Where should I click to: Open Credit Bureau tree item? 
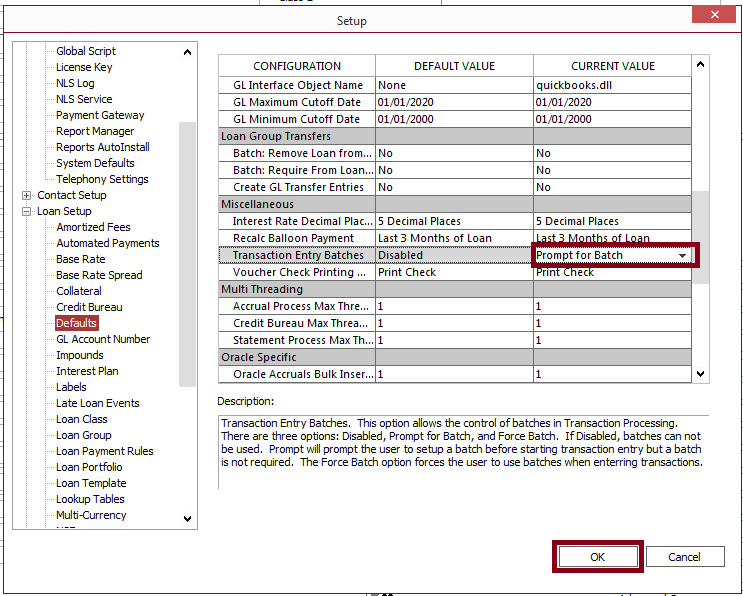point(89,307)
